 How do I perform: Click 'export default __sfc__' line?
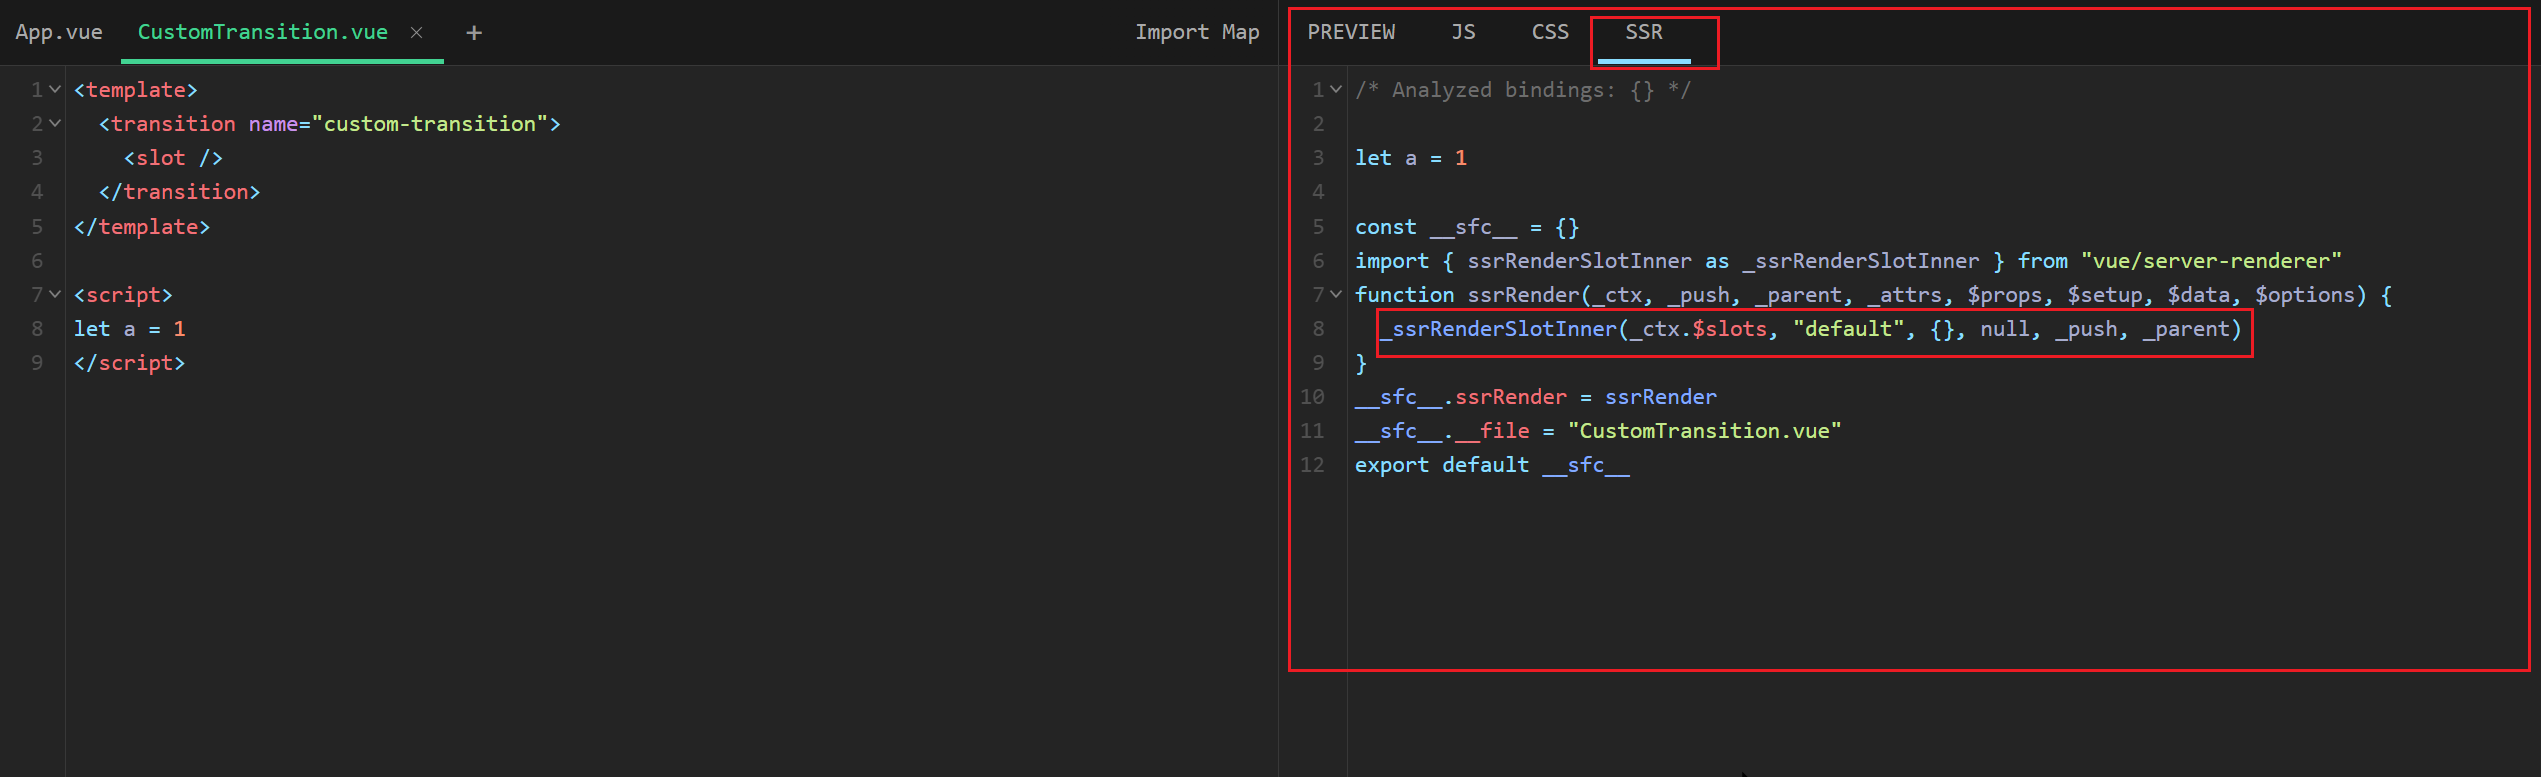pos(1492,465)
